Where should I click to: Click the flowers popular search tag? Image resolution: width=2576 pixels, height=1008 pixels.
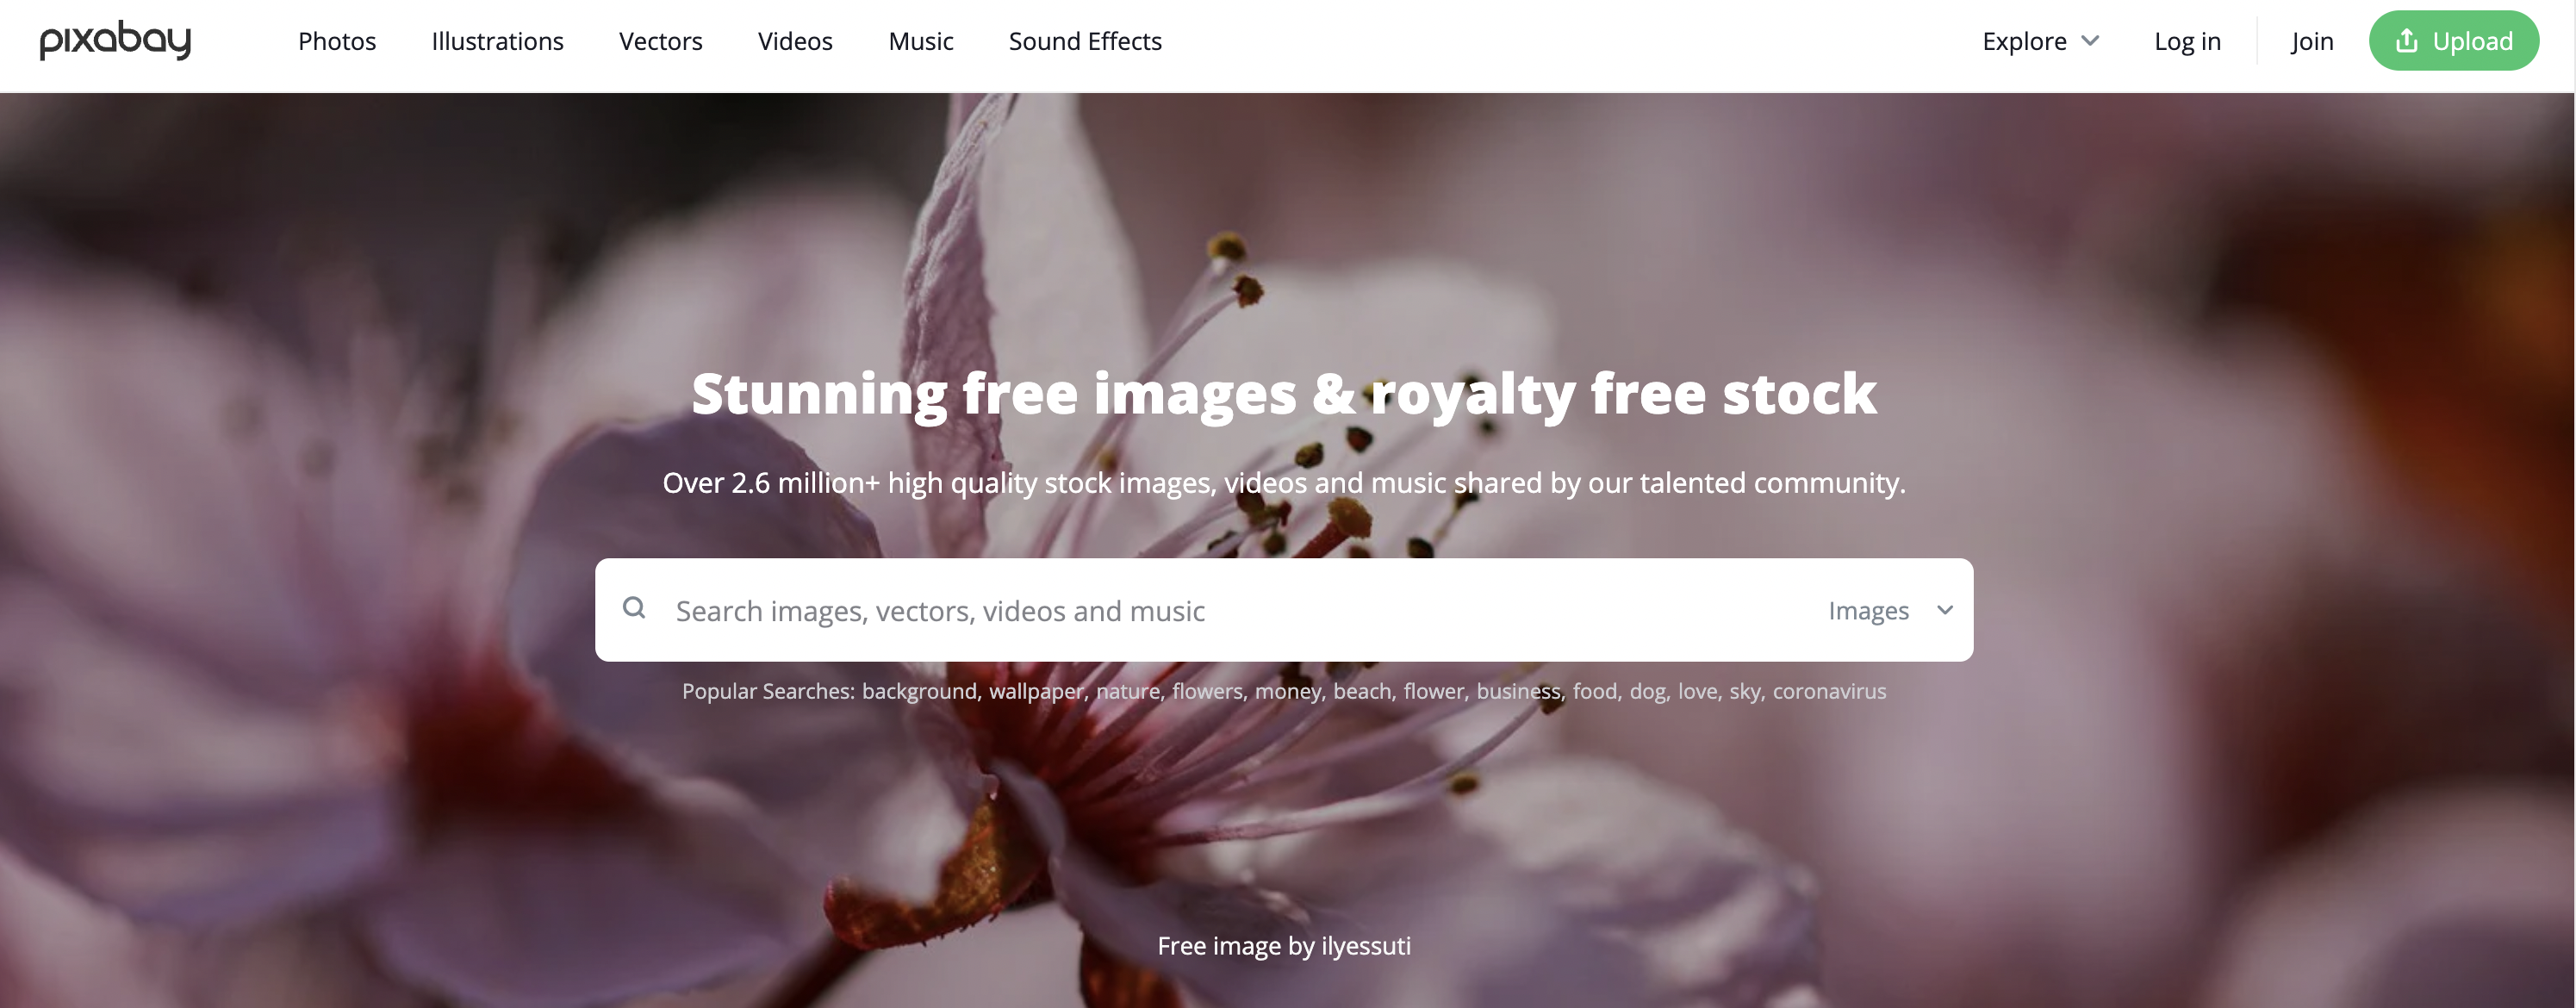(x=1208, y=691)
